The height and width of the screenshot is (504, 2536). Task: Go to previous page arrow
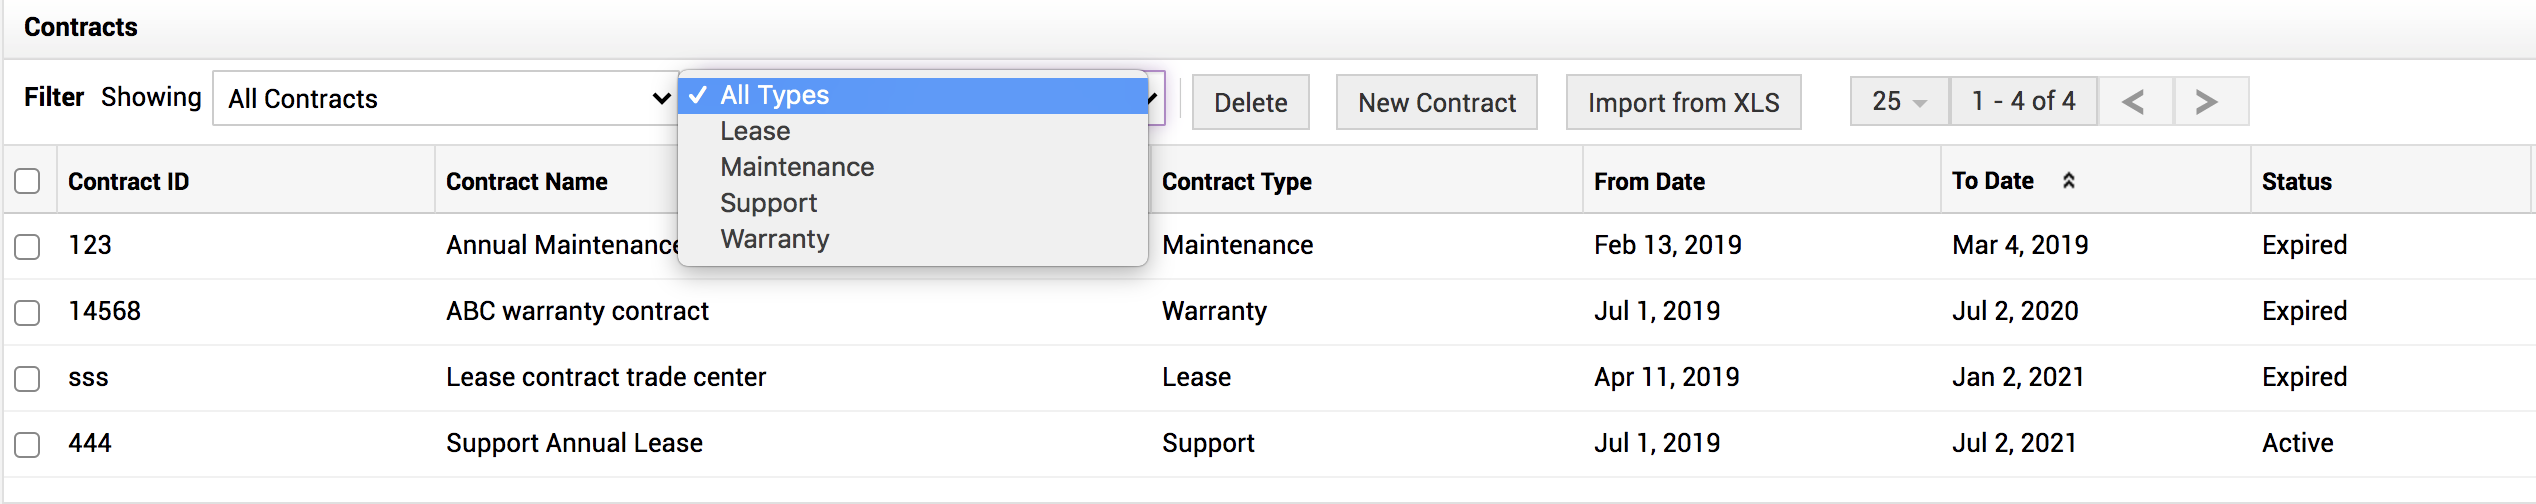(x=2134, y=102)
